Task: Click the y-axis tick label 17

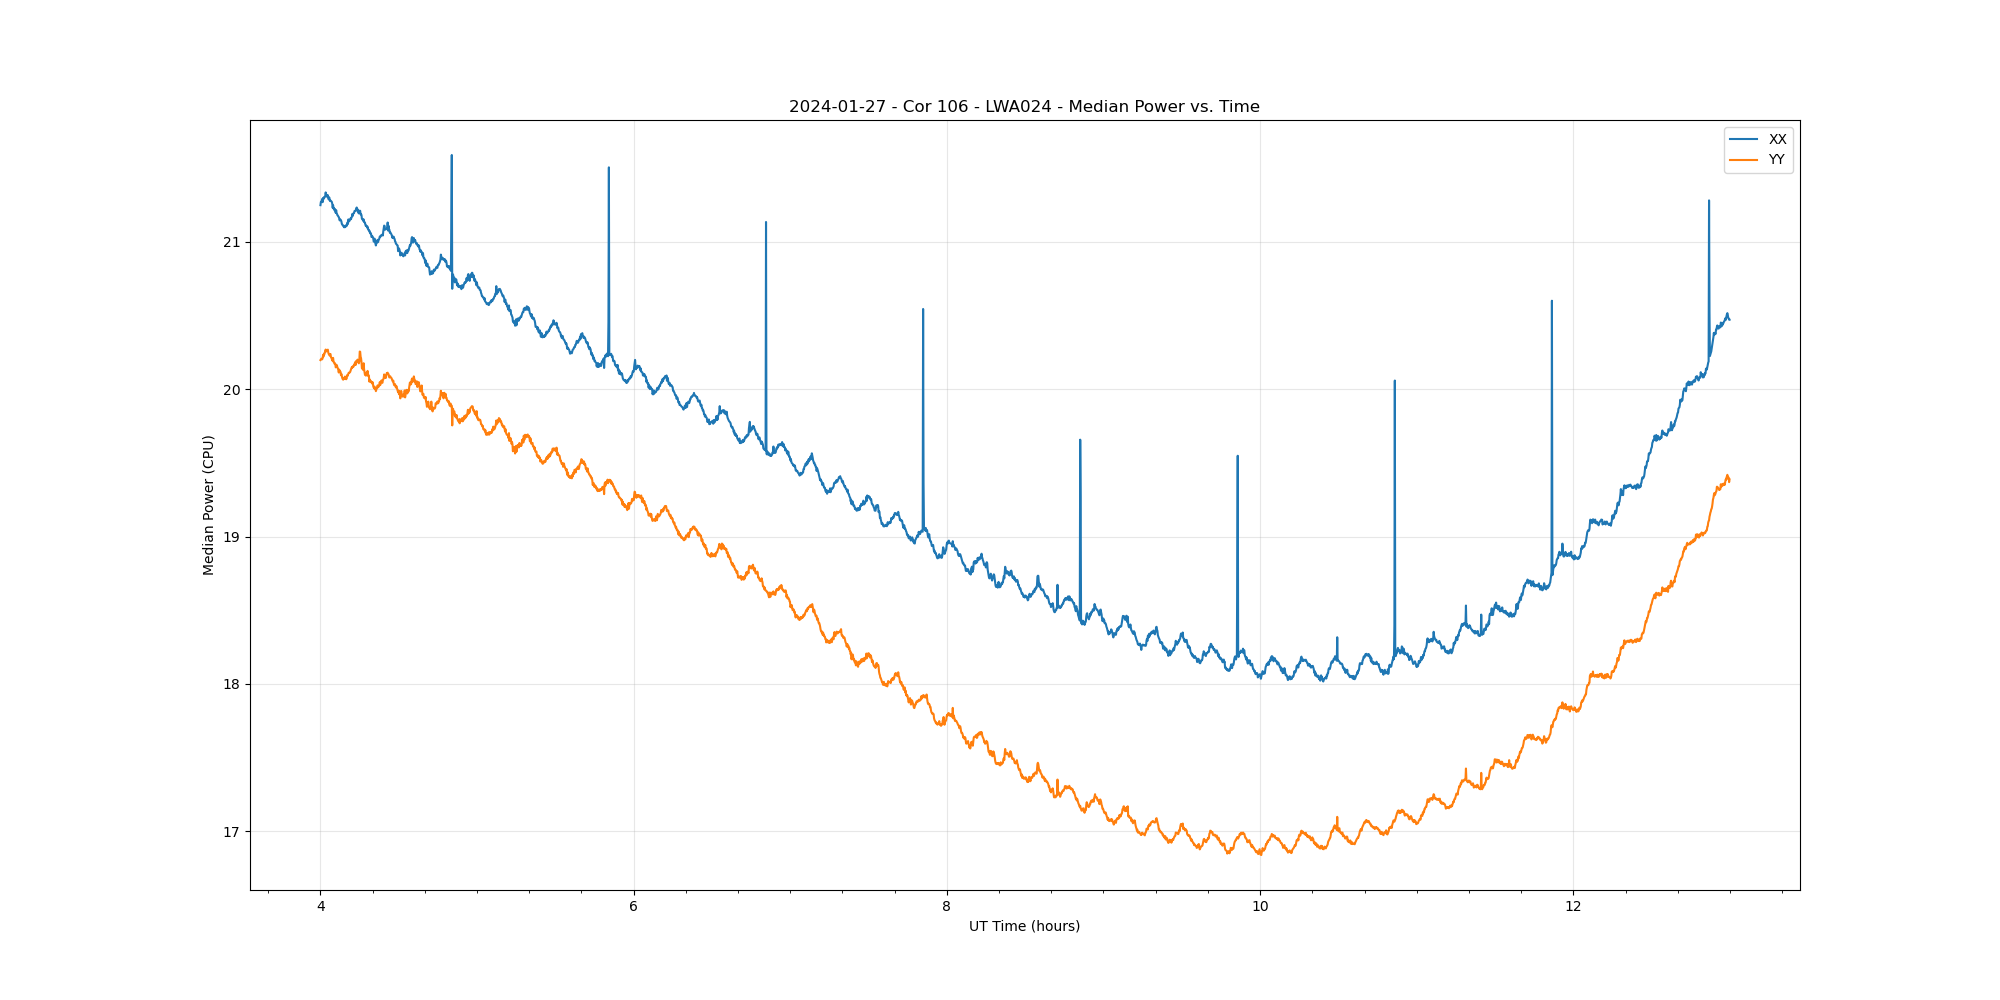Action: click(x=232, y=832)
